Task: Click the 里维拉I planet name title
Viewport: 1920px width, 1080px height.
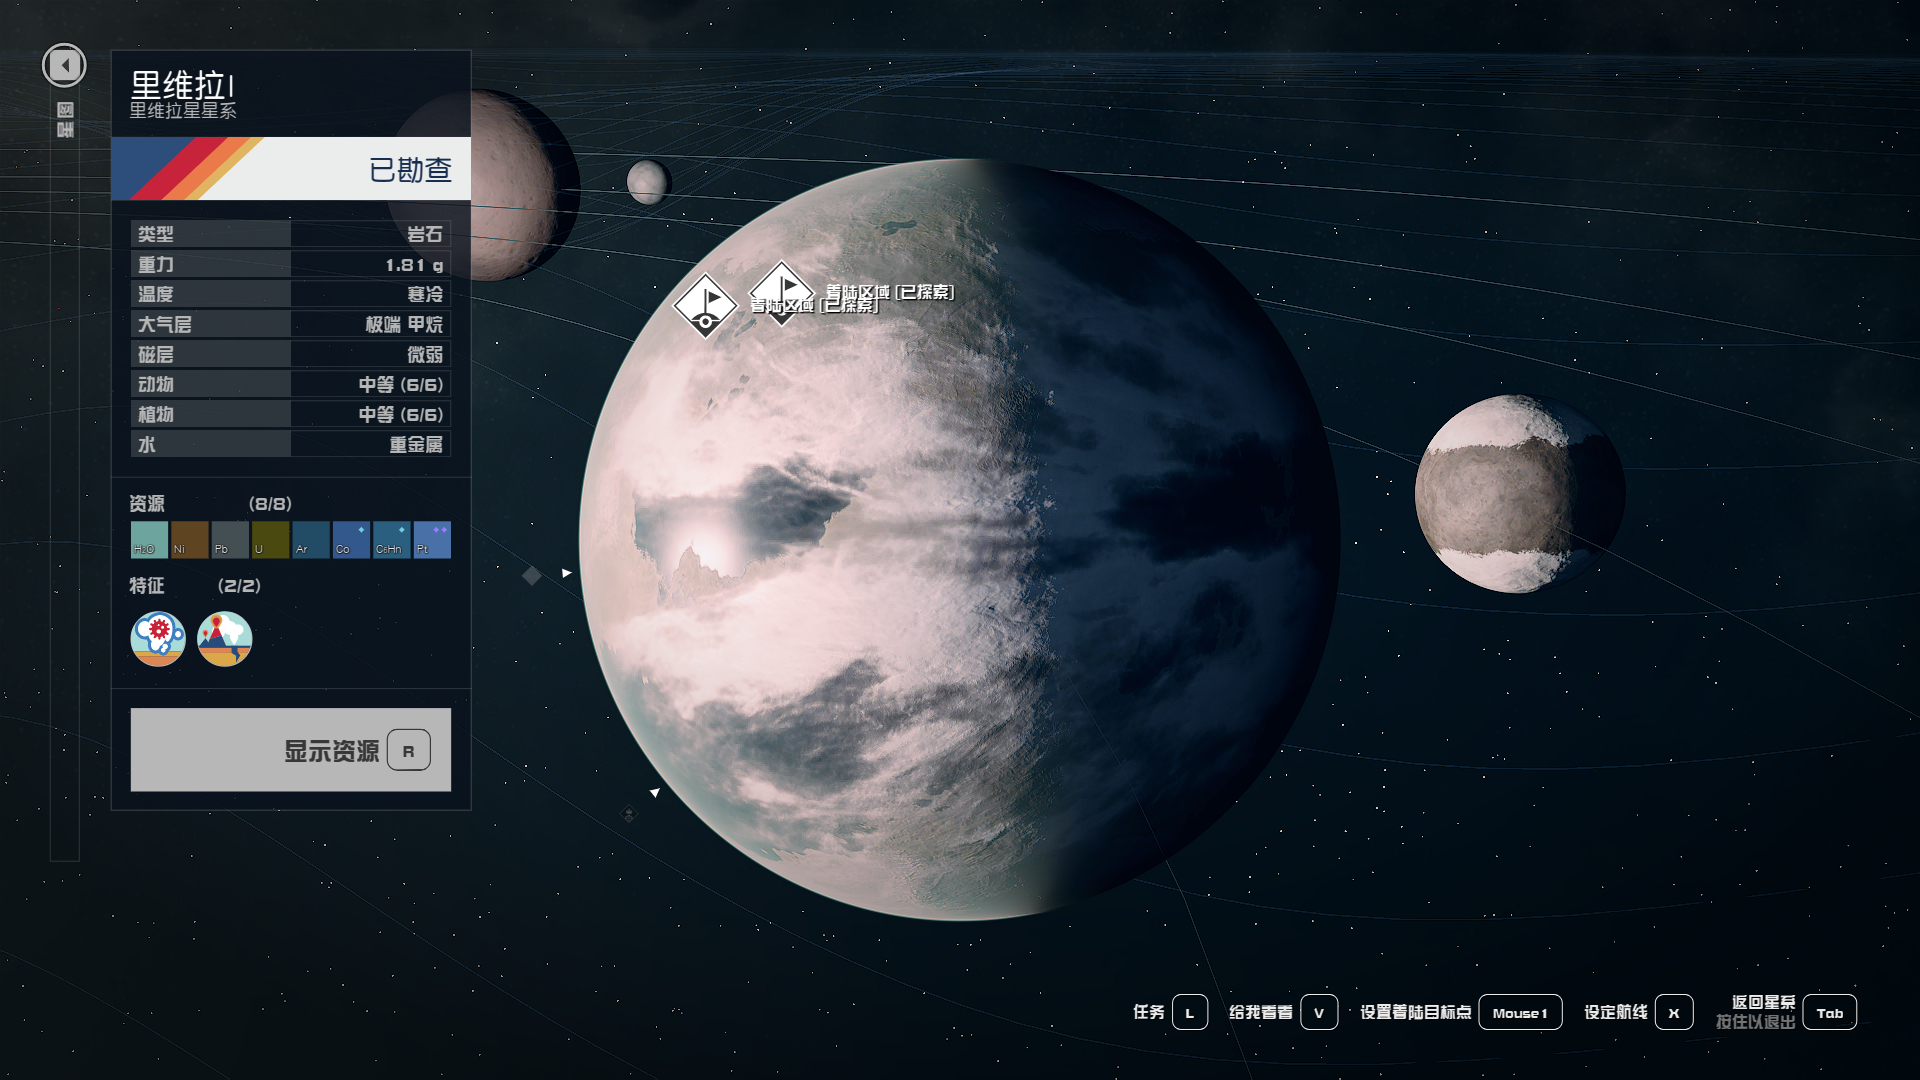Action: coord(182,85)
